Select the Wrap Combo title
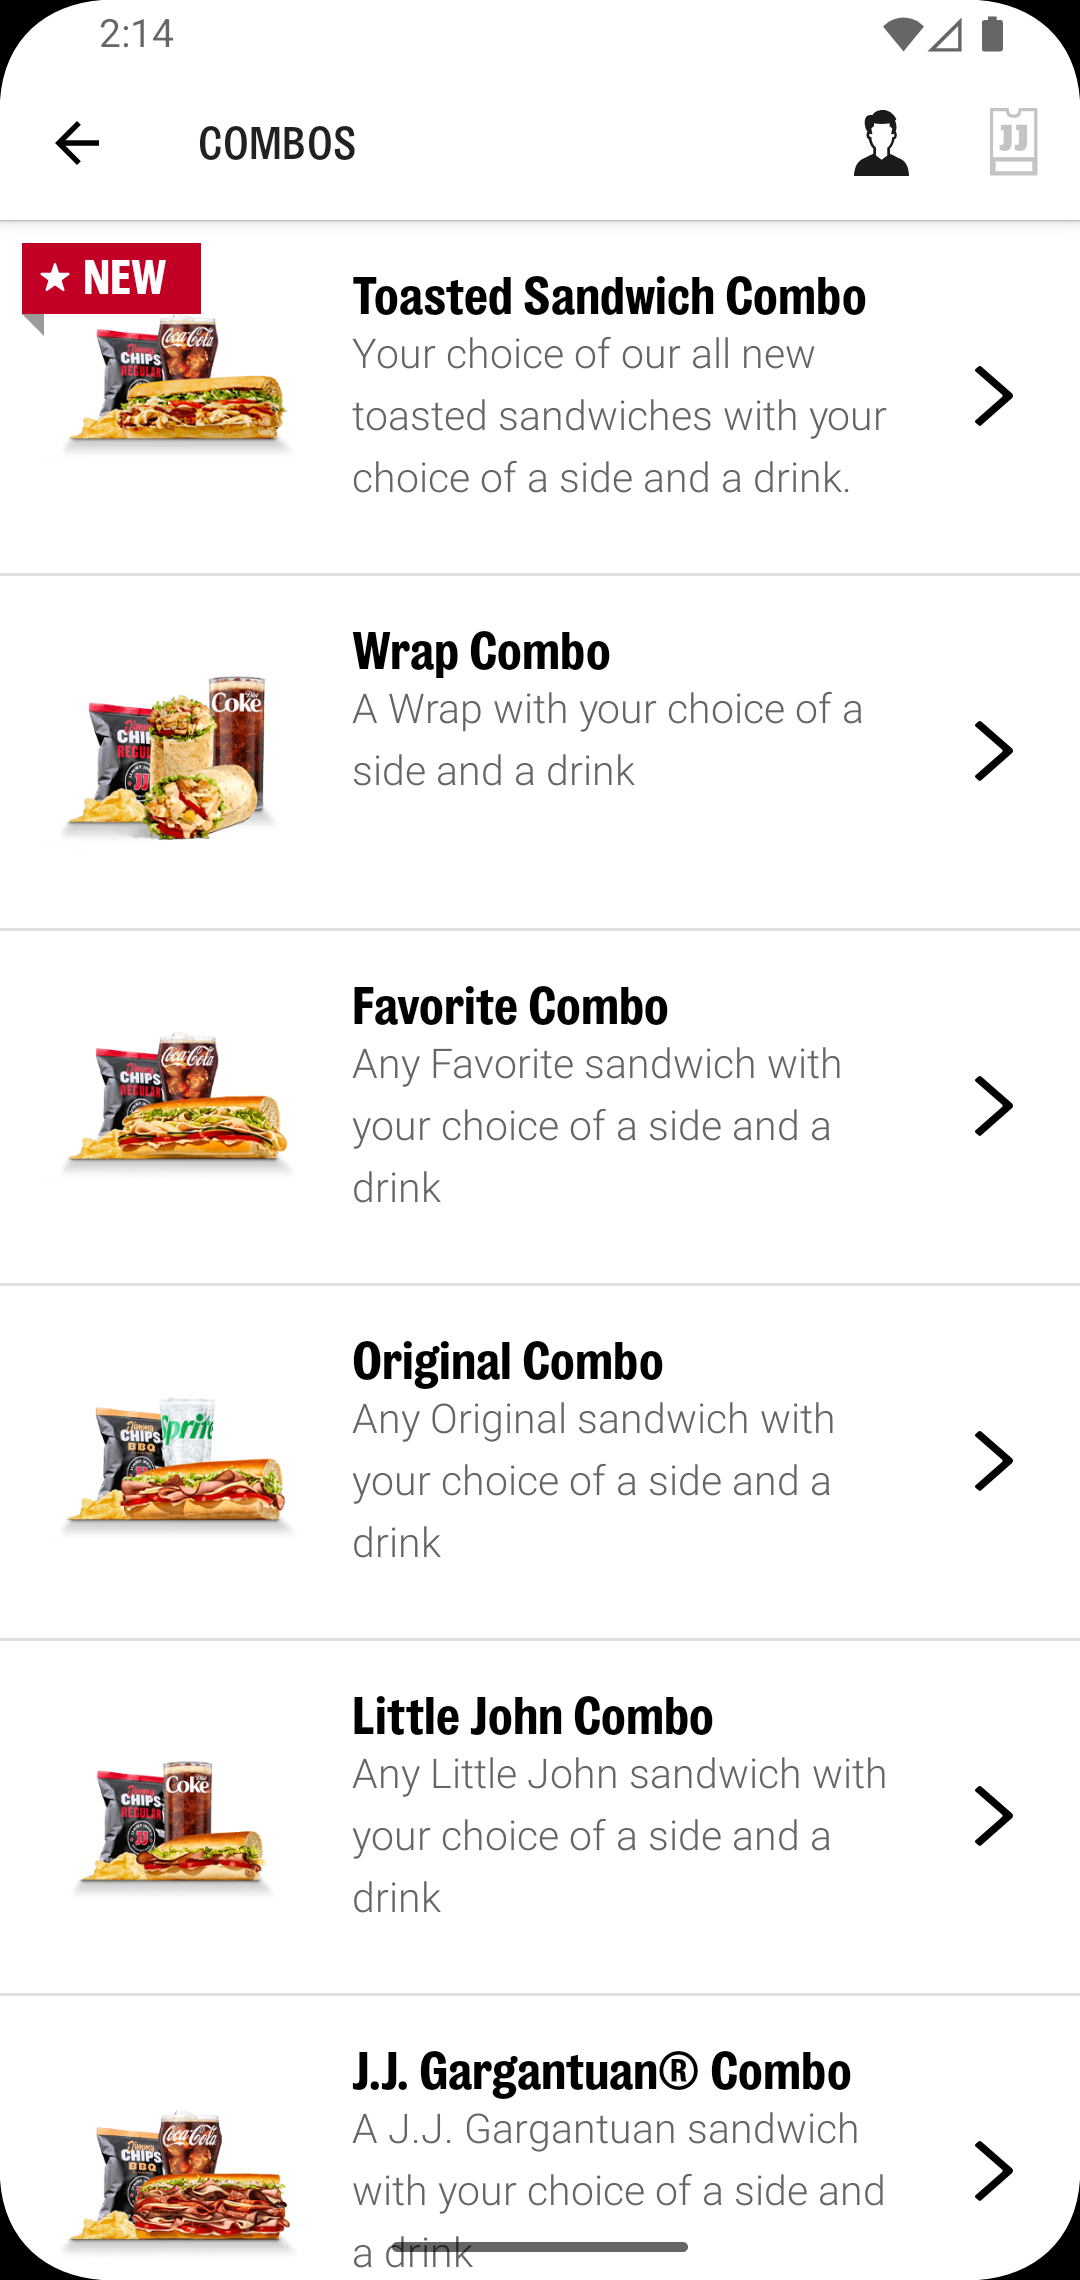1080x2280 pixels. (481, 652)
